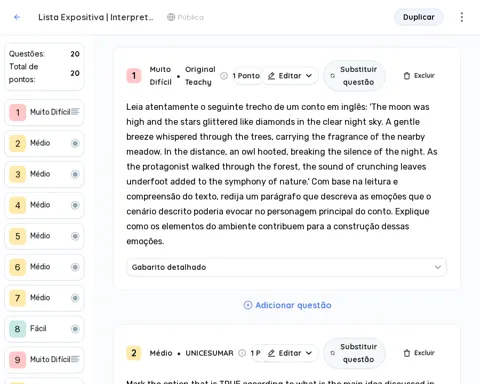
Task: Click the info icon in question 1 header
Action: pyautogui.click(x=224, y=76)
